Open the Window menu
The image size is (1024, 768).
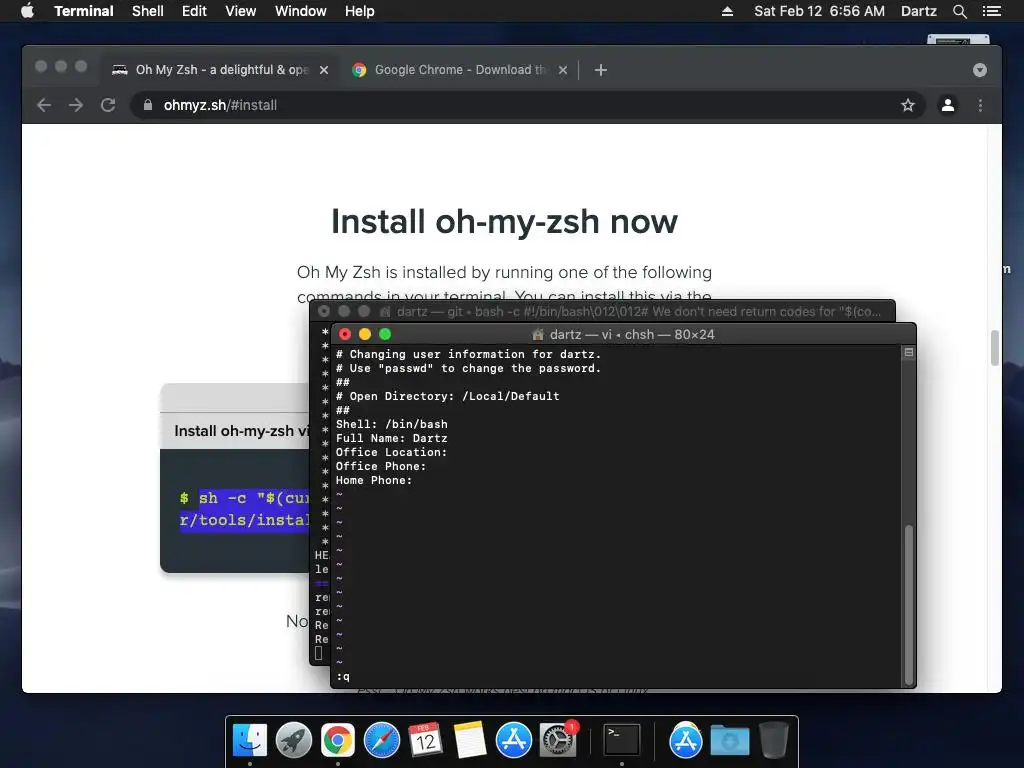pos(300,11)
